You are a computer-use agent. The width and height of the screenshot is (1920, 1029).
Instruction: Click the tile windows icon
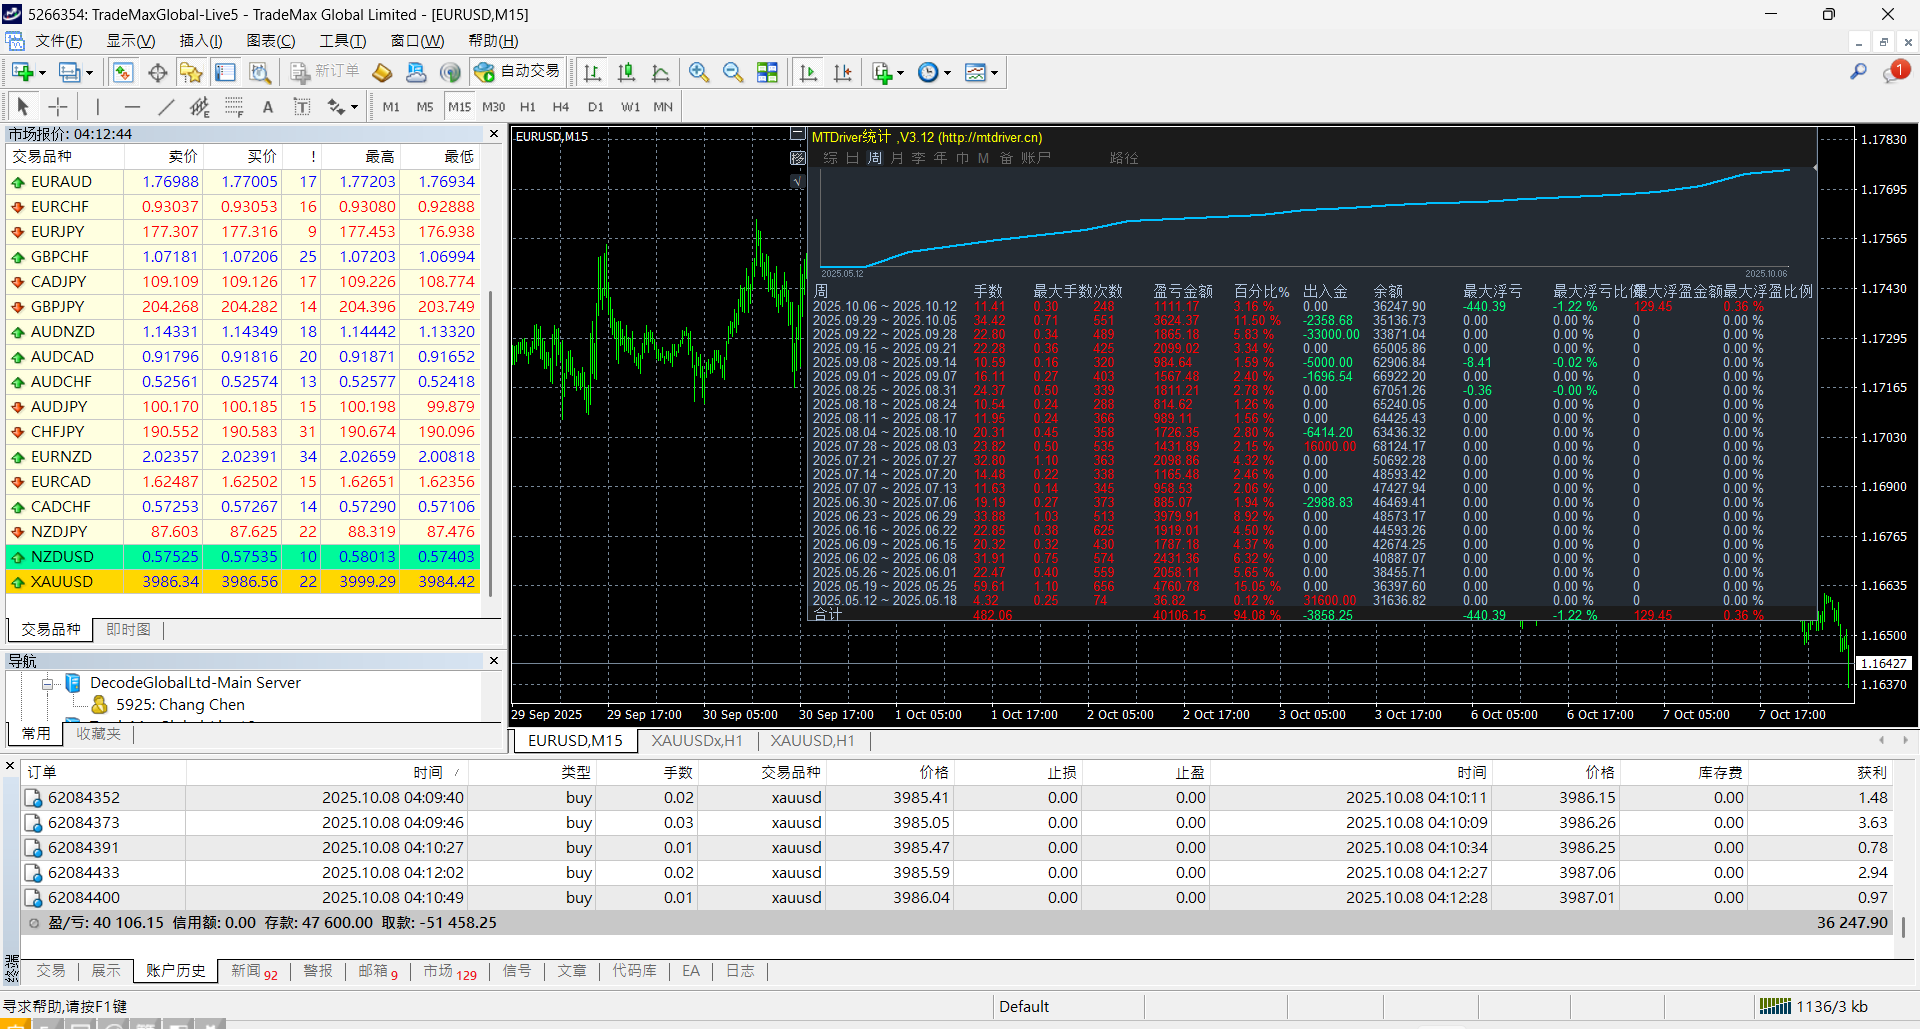[767, 72]
